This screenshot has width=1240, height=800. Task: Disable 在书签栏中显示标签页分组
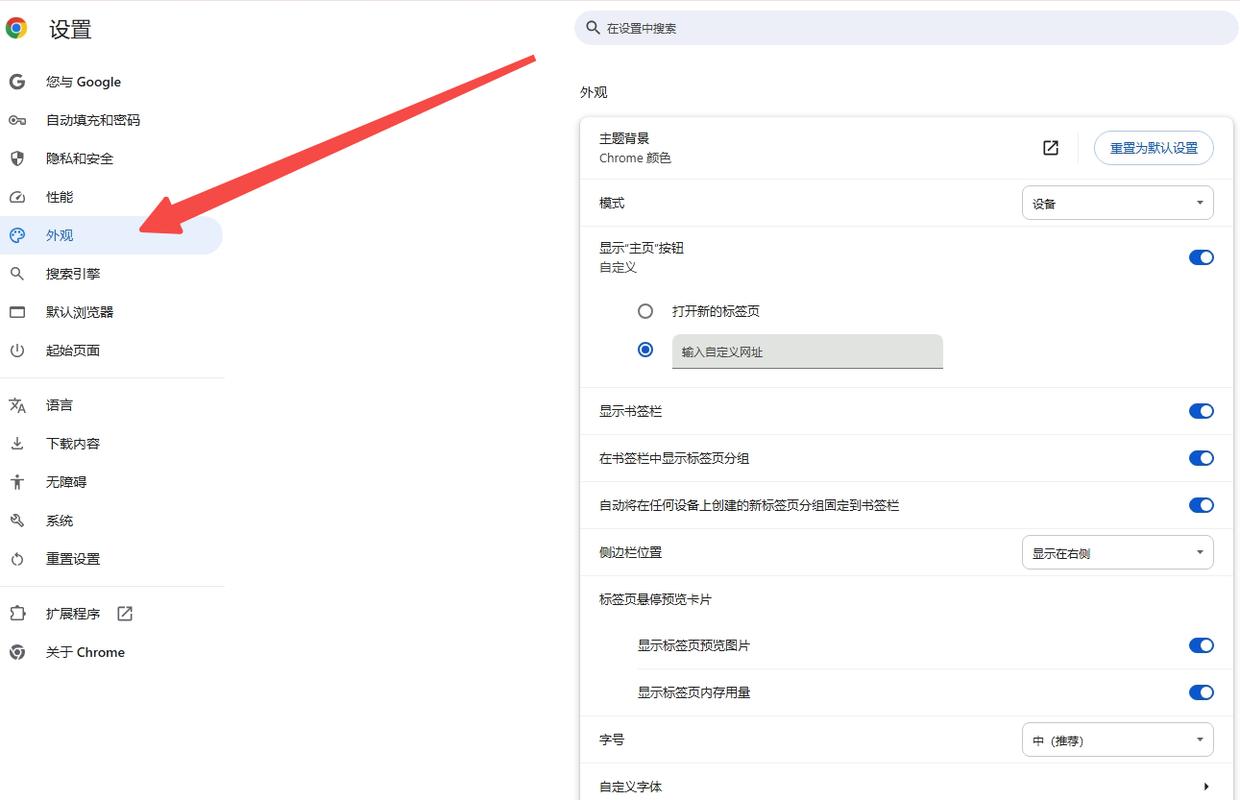tap(1200, 458)
